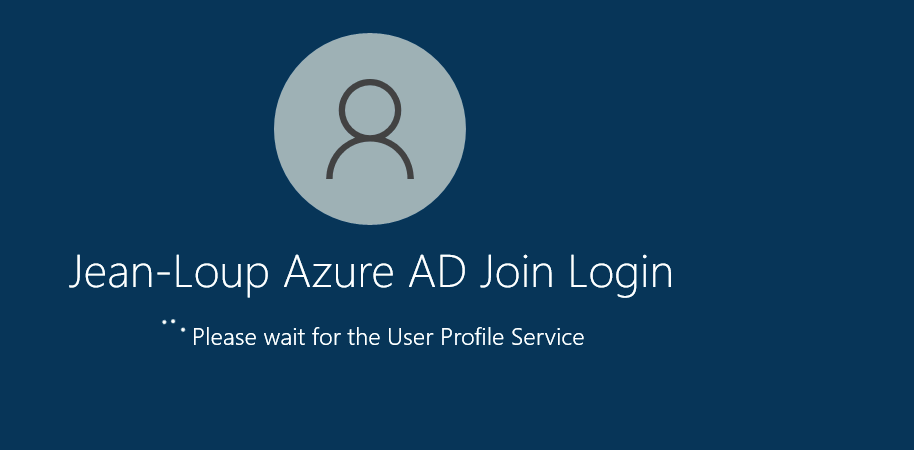Select the person silhouette icon

[x=370, y=129]
